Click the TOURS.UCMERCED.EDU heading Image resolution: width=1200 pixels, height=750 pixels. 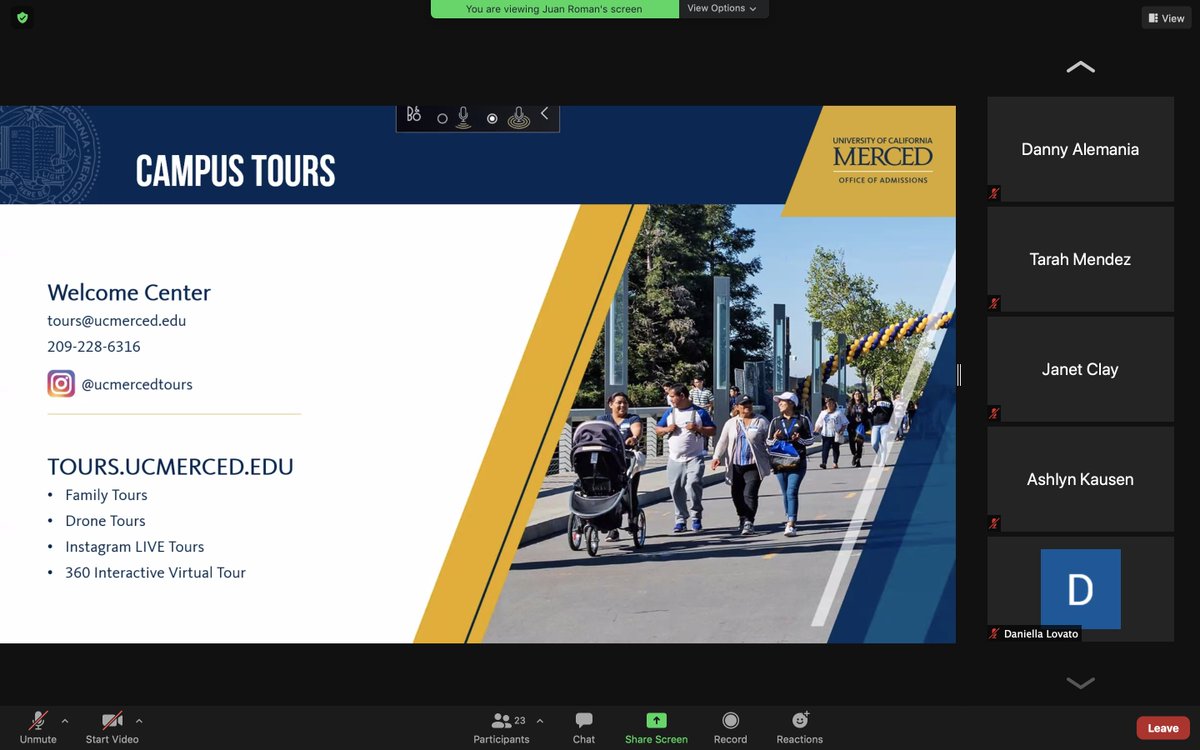(170, 467)
